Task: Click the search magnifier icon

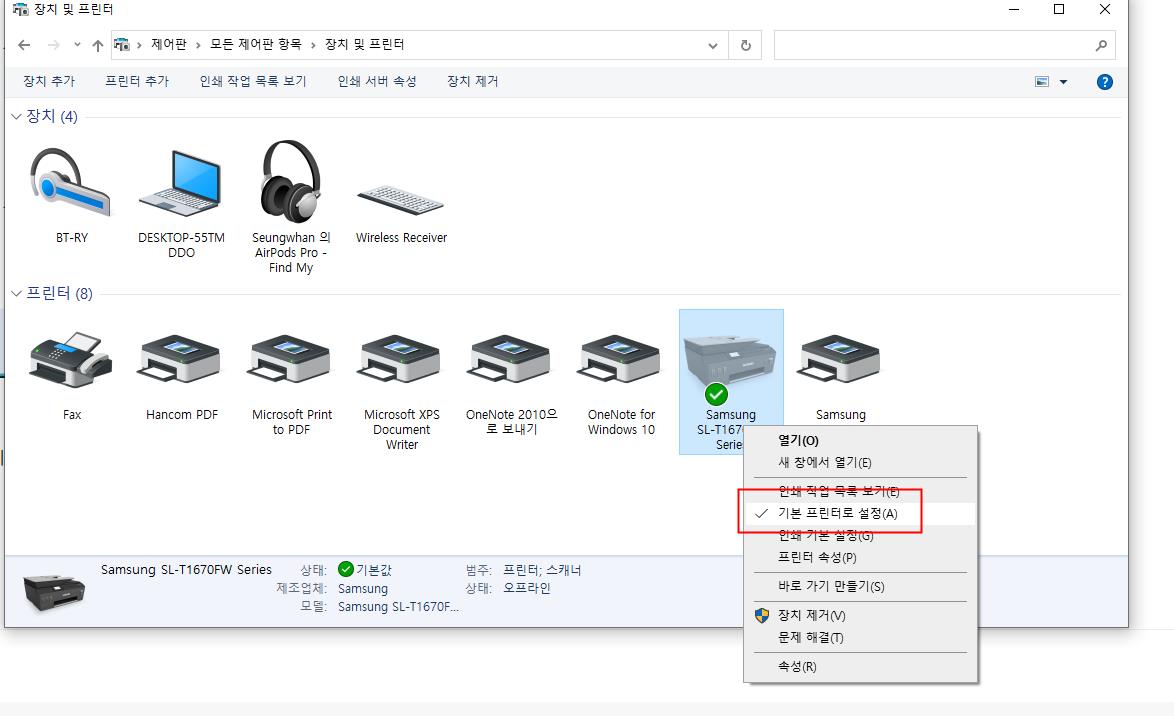Action: pos(1101,45)
